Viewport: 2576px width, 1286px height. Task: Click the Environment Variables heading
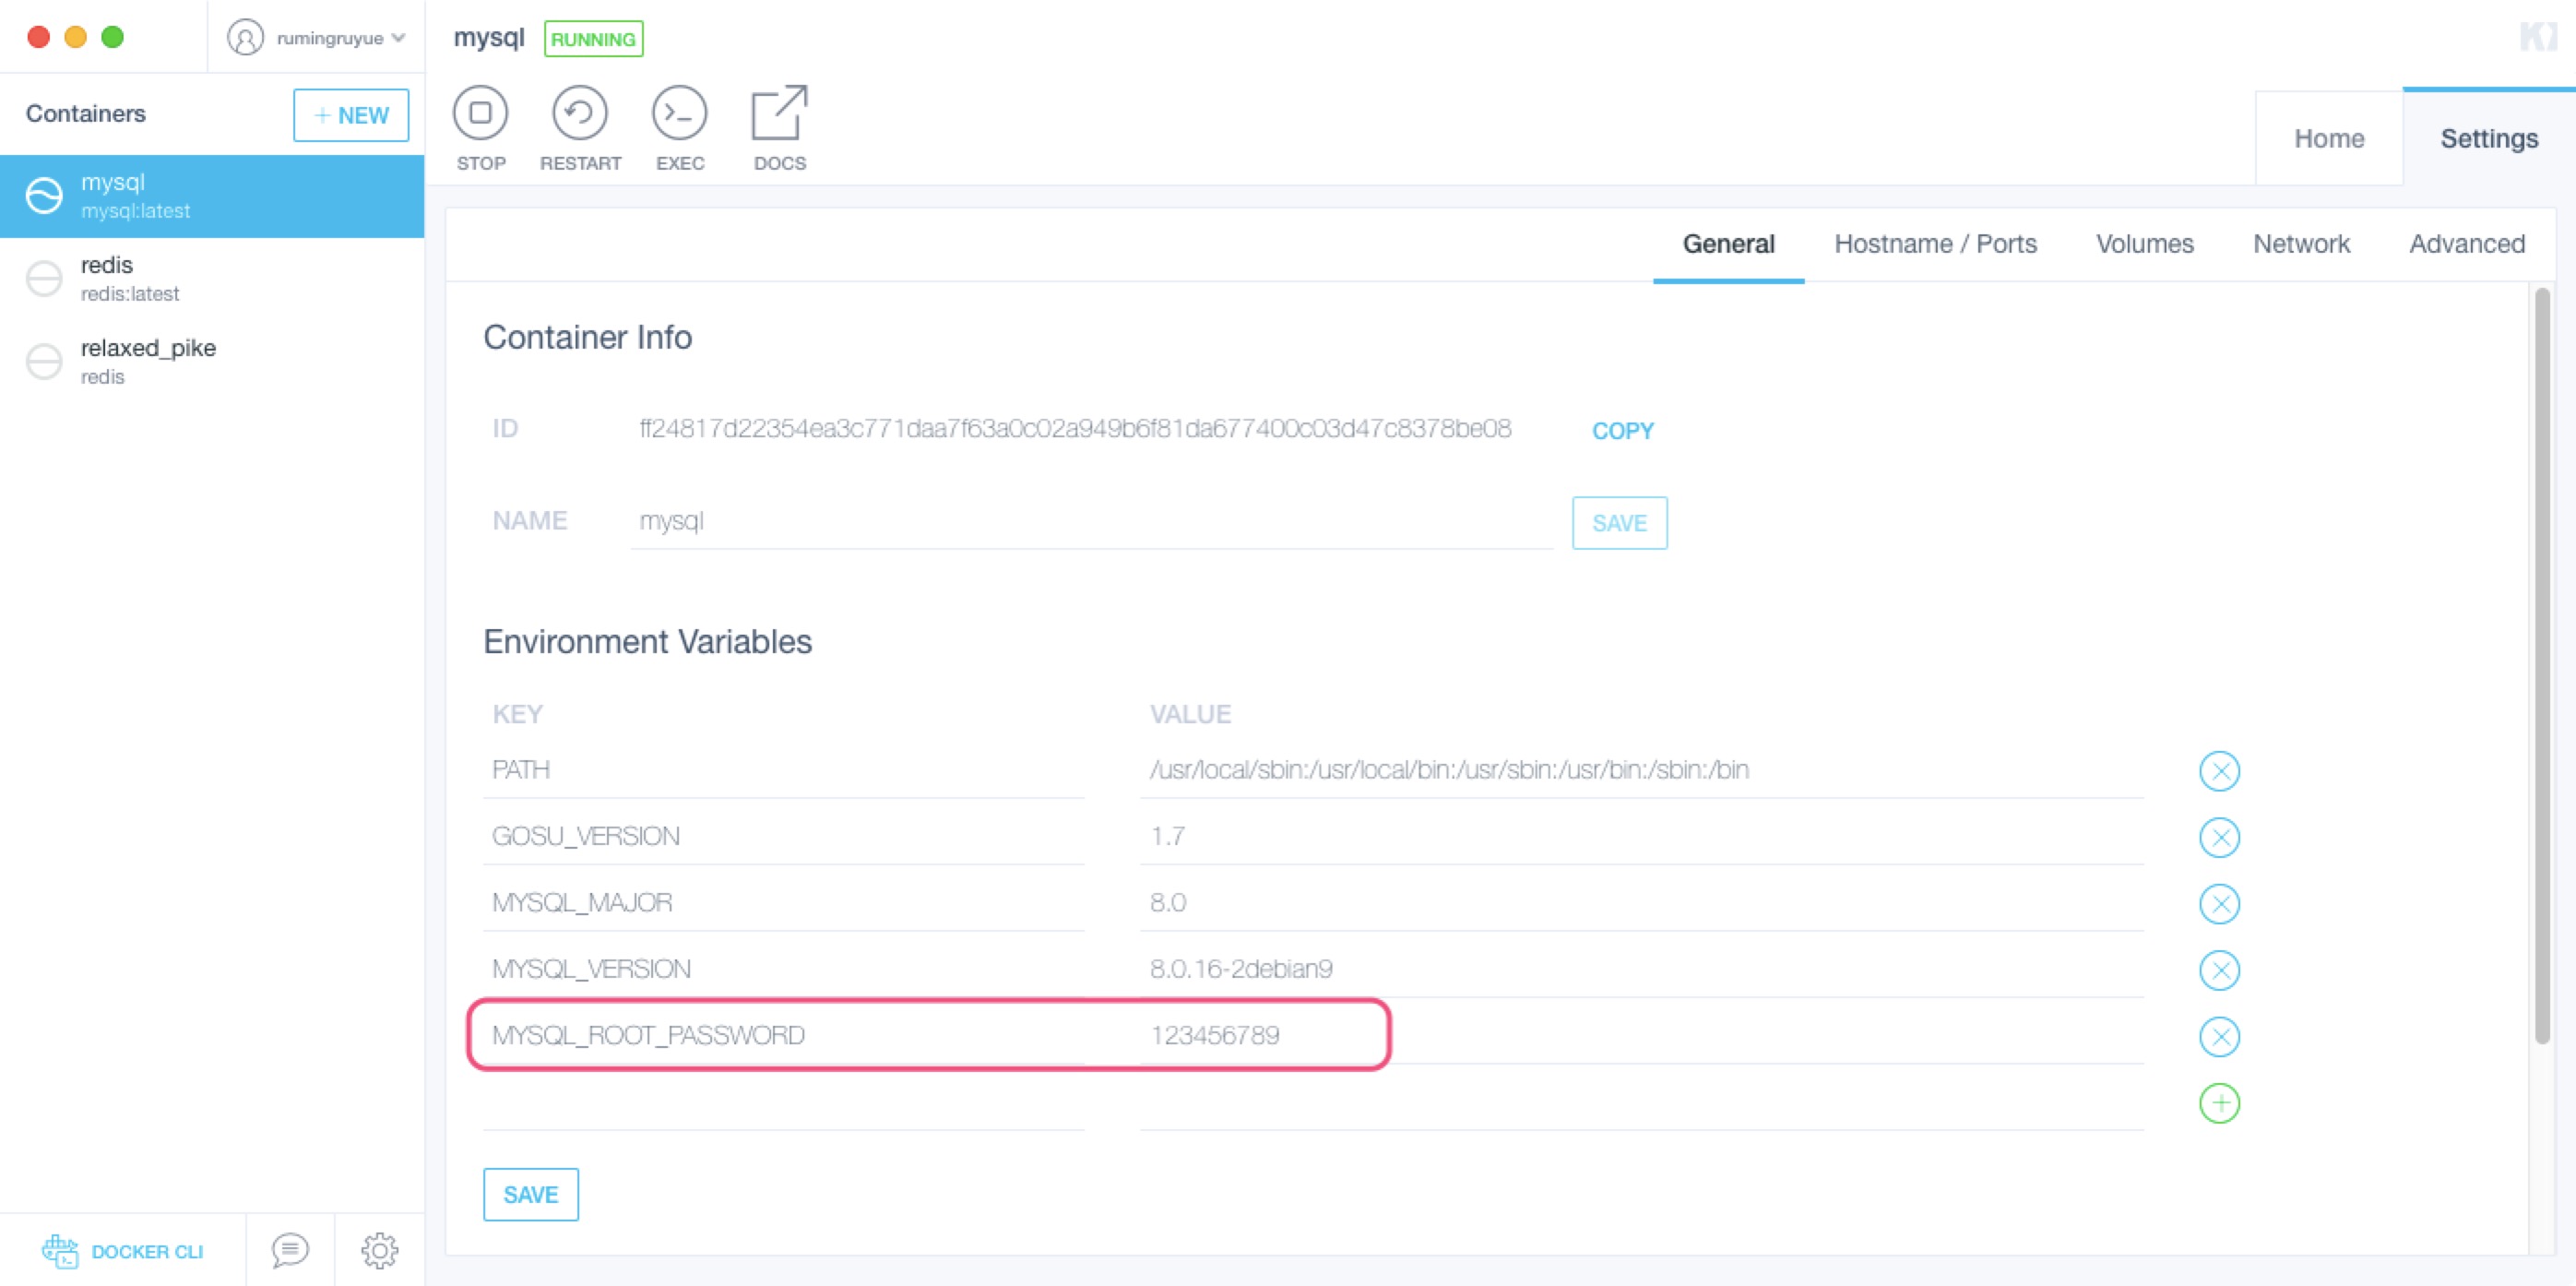[647, 642]
